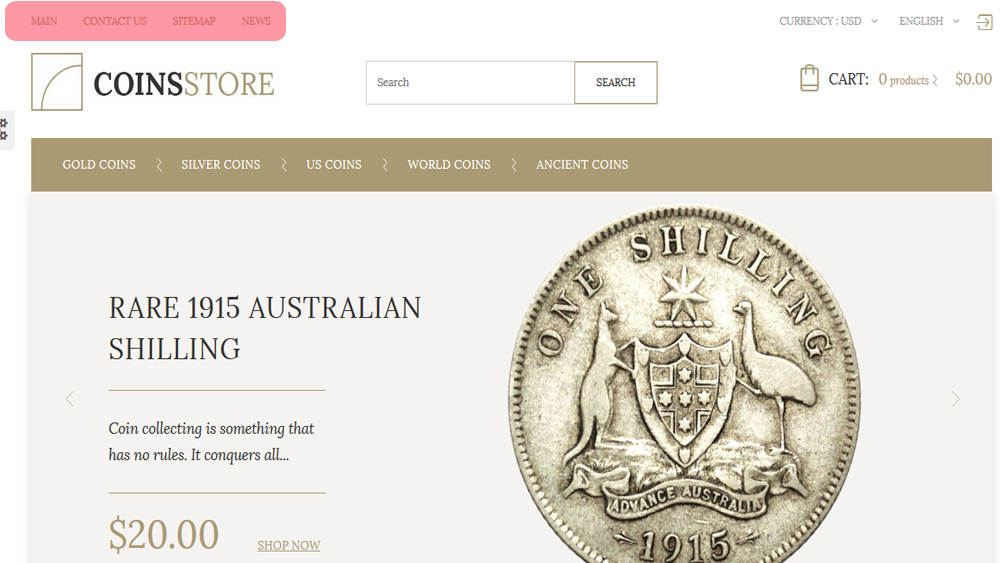The image size is (1000, 563).
Task: Go to Ancient Coins category
Action: tap(582, 165)
